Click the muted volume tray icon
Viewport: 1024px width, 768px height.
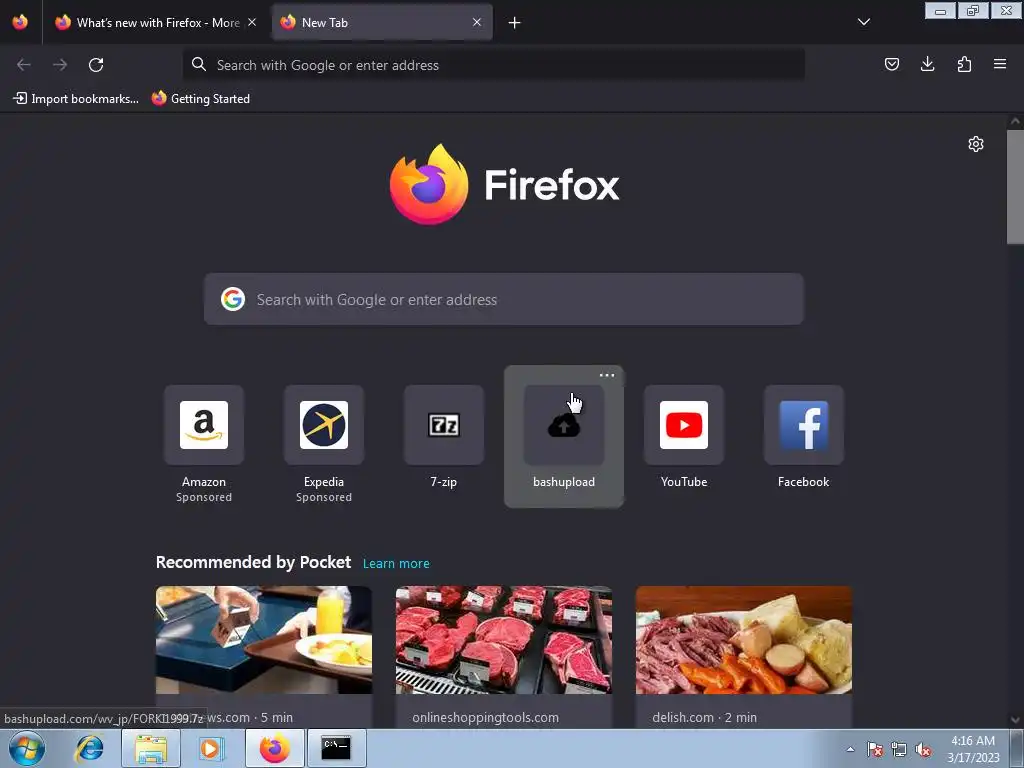[x=923, y=750]
